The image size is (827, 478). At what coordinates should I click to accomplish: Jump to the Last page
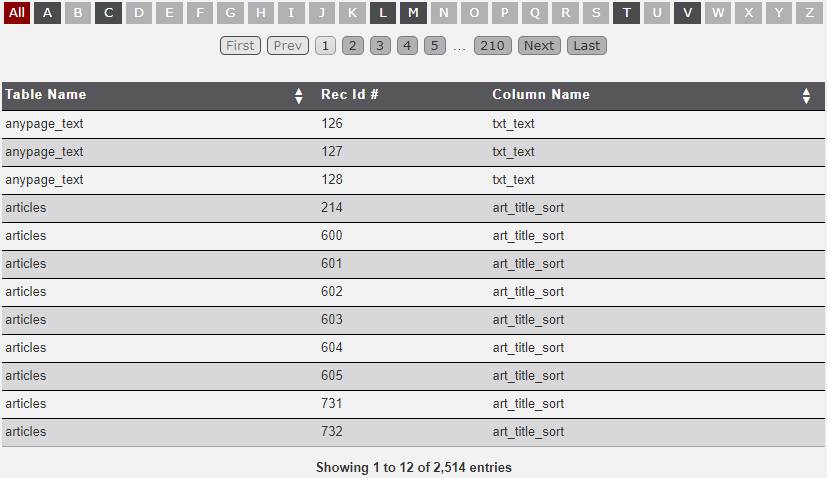coord(587,45)
